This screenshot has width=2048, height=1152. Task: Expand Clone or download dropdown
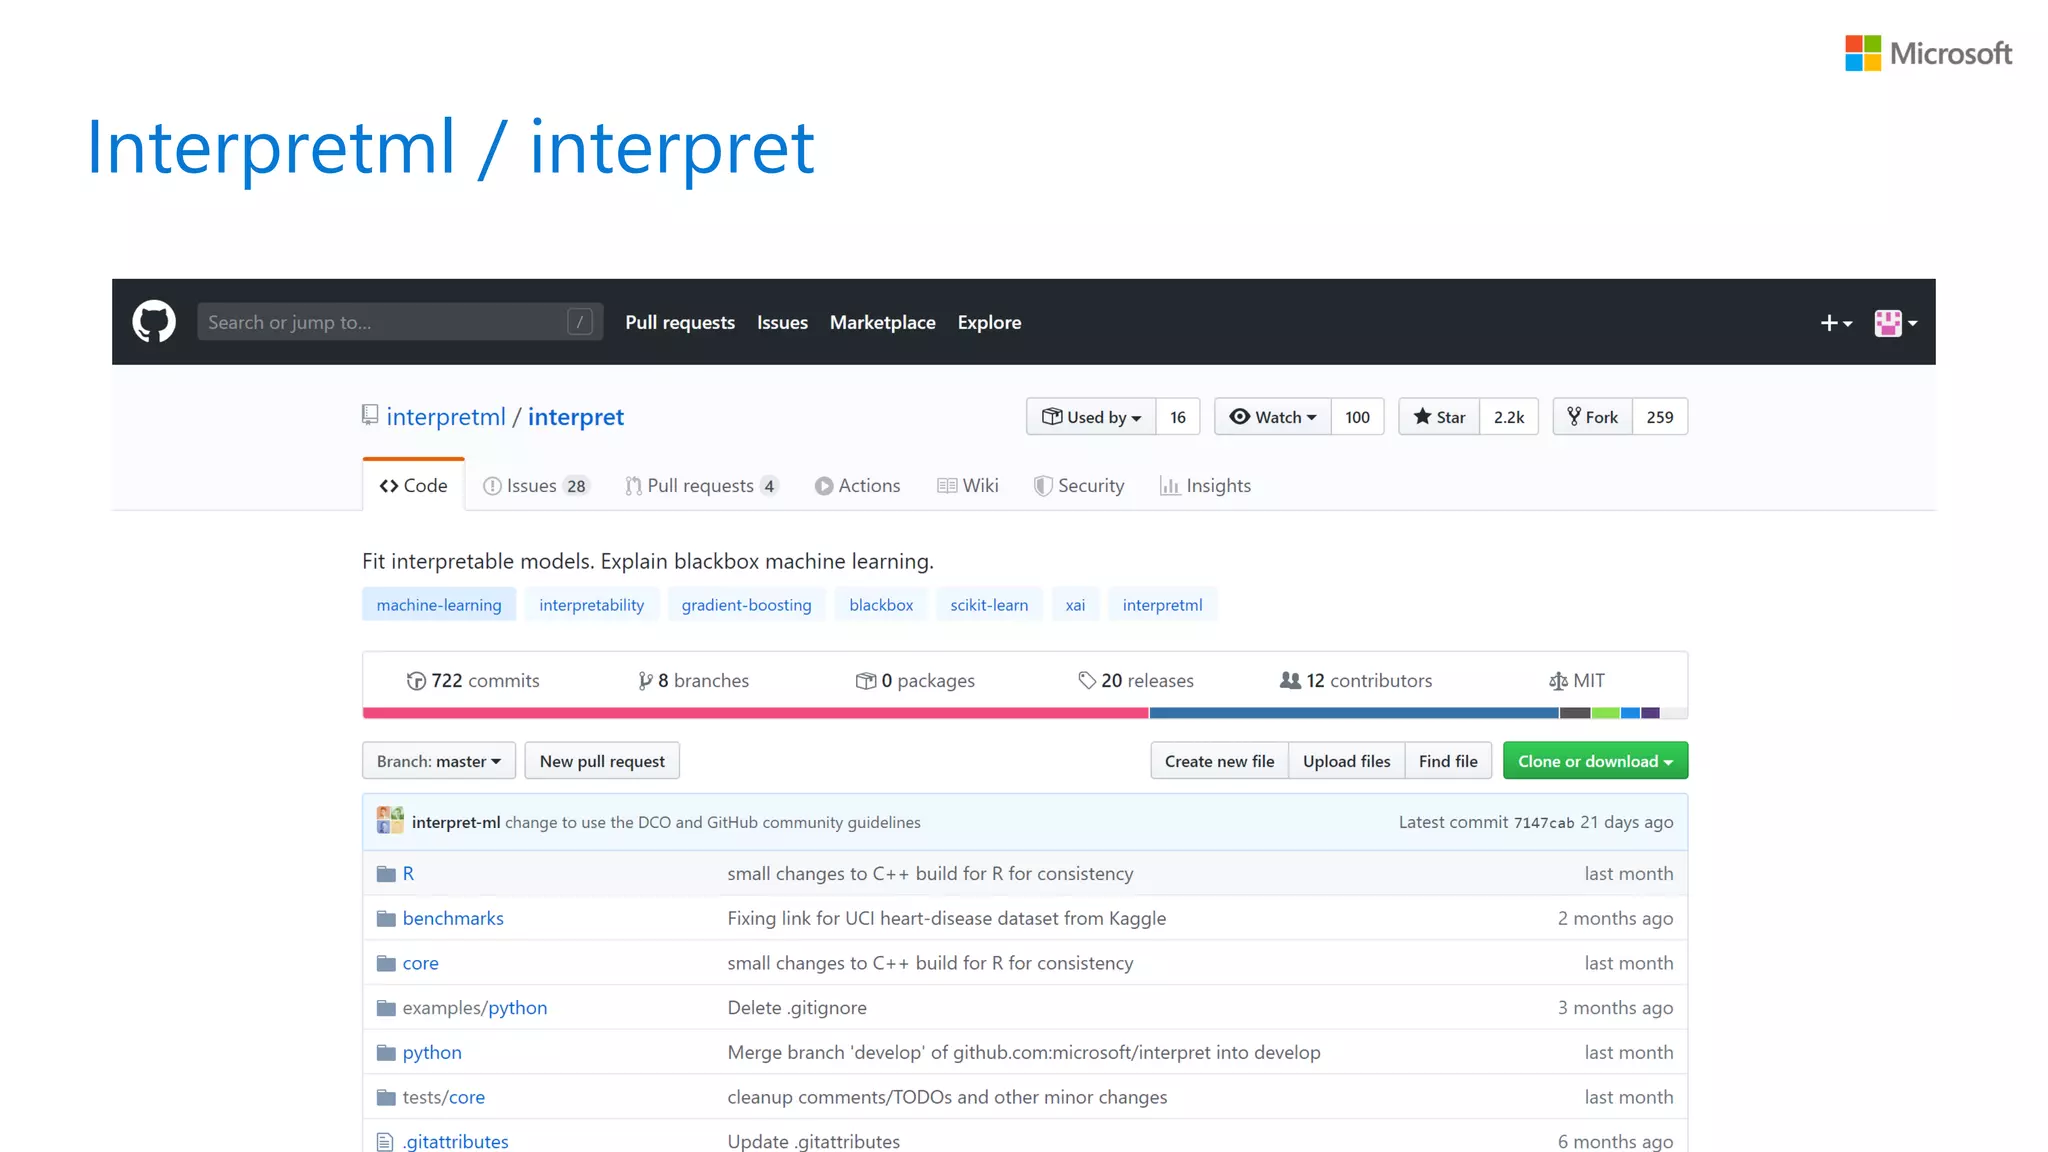tap(1596, 761)
